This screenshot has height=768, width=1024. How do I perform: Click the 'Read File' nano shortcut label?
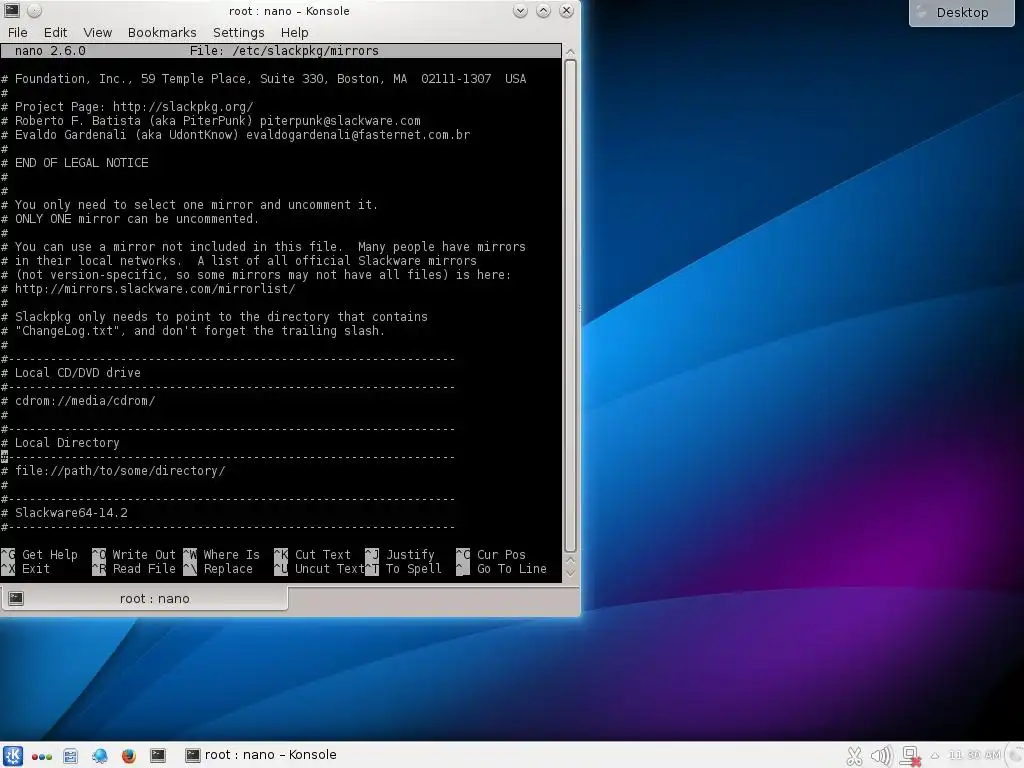click(x=144, y=569)
